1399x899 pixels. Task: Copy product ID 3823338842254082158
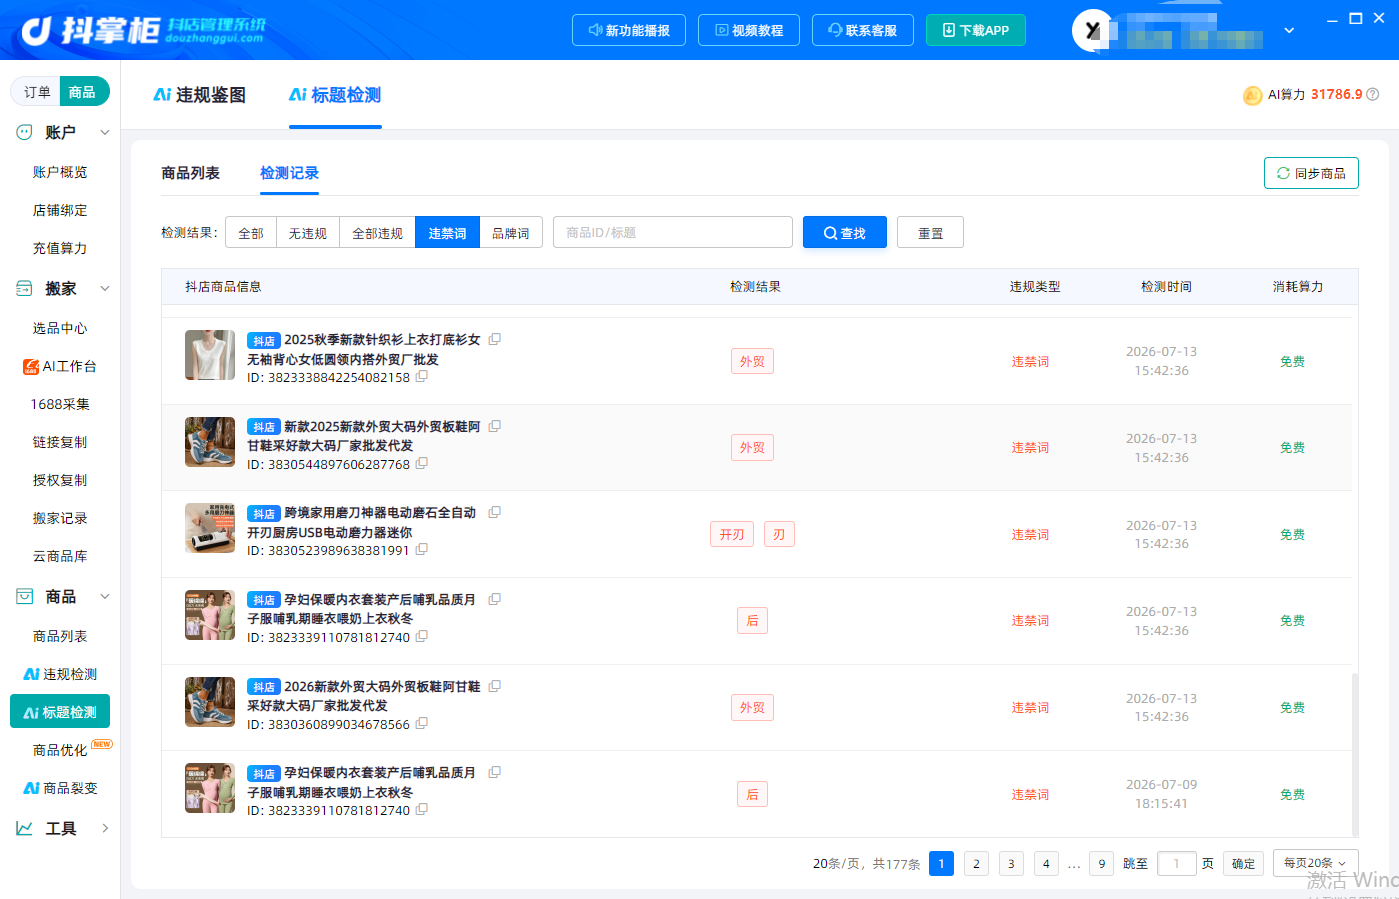(422, 377)
